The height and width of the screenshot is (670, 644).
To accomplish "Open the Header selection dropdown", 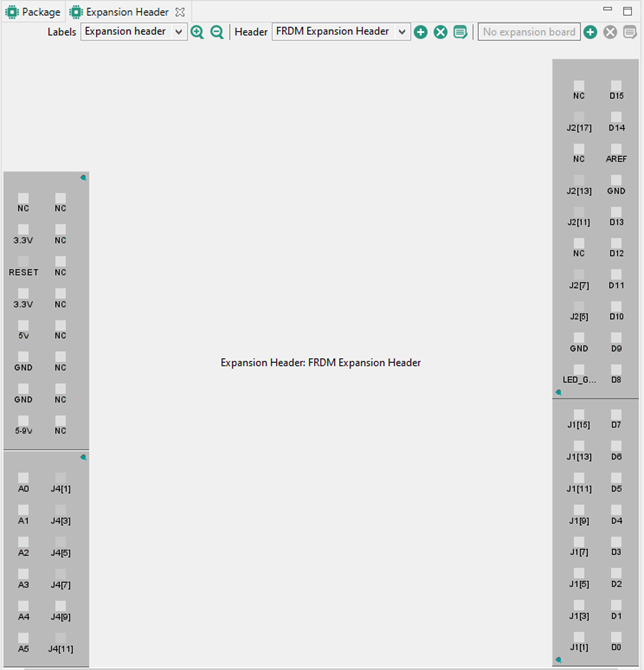I will click(x=341, y=32).
